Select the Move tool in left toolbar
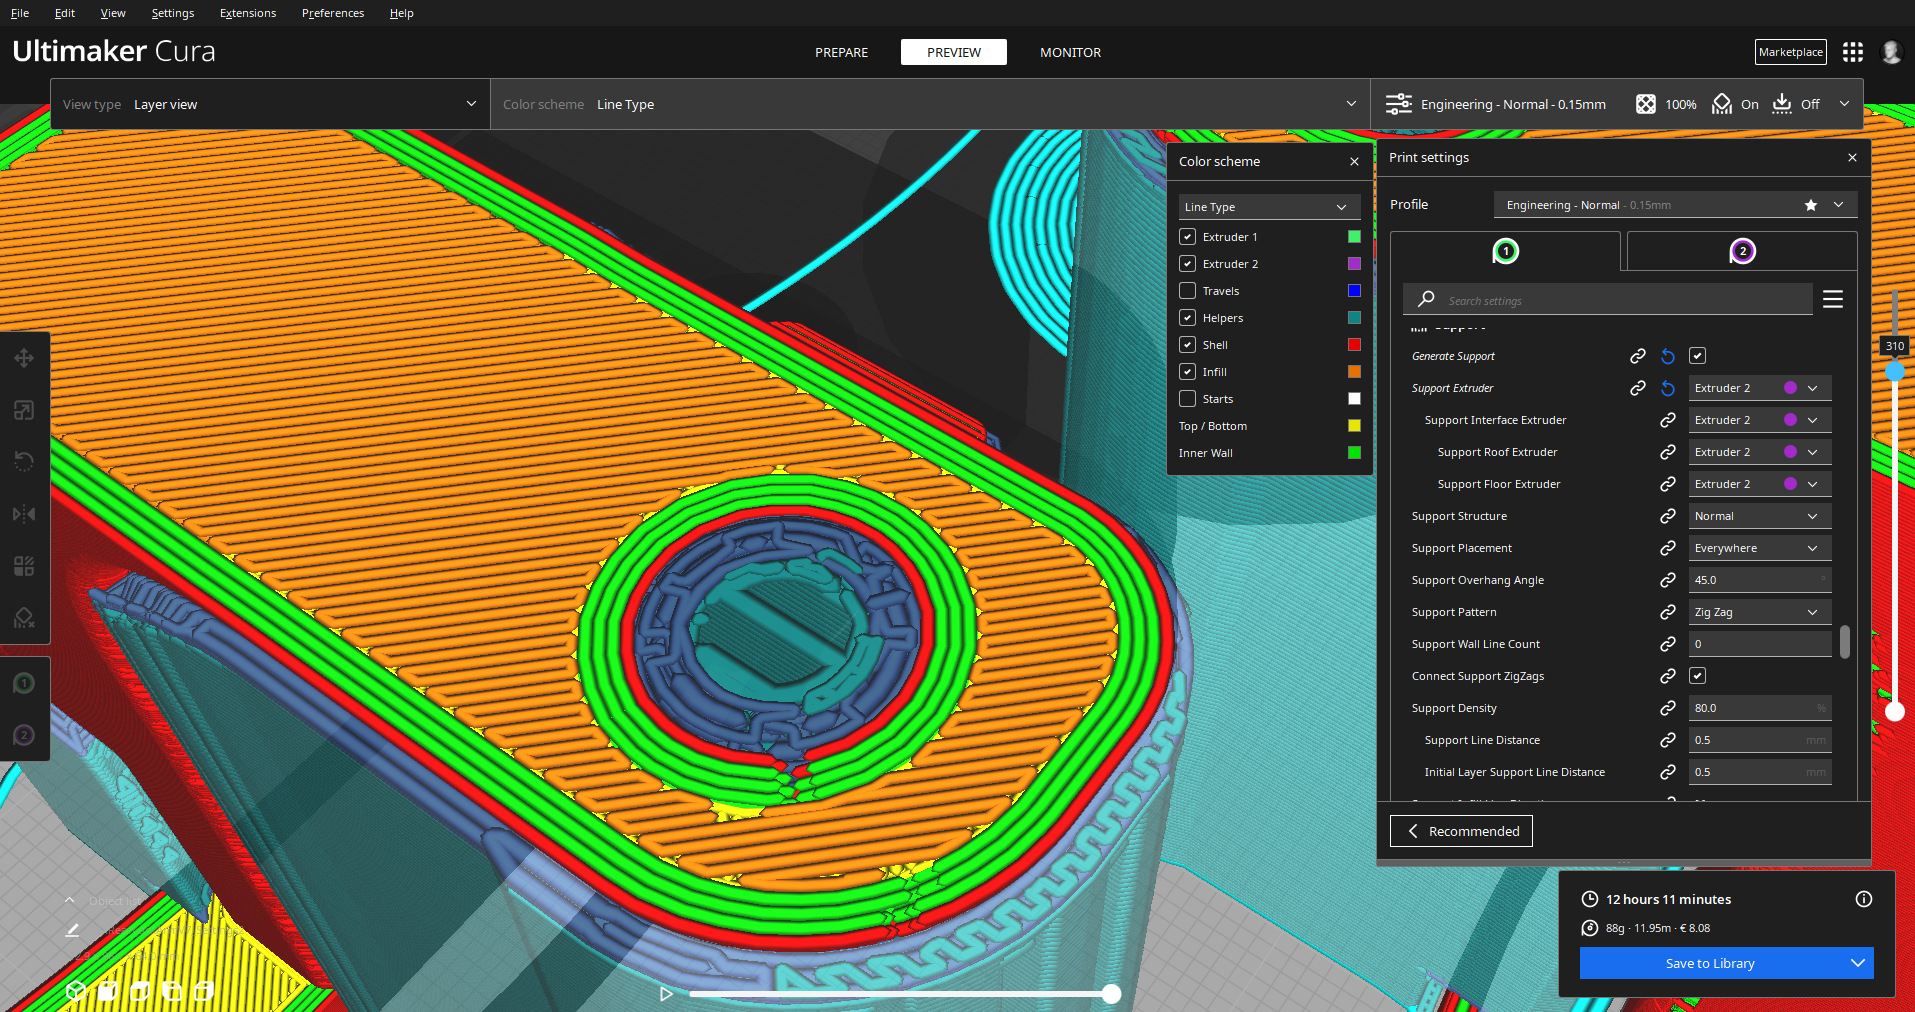The height and width of the screenshot is (1012, 1915). (24, 358)
